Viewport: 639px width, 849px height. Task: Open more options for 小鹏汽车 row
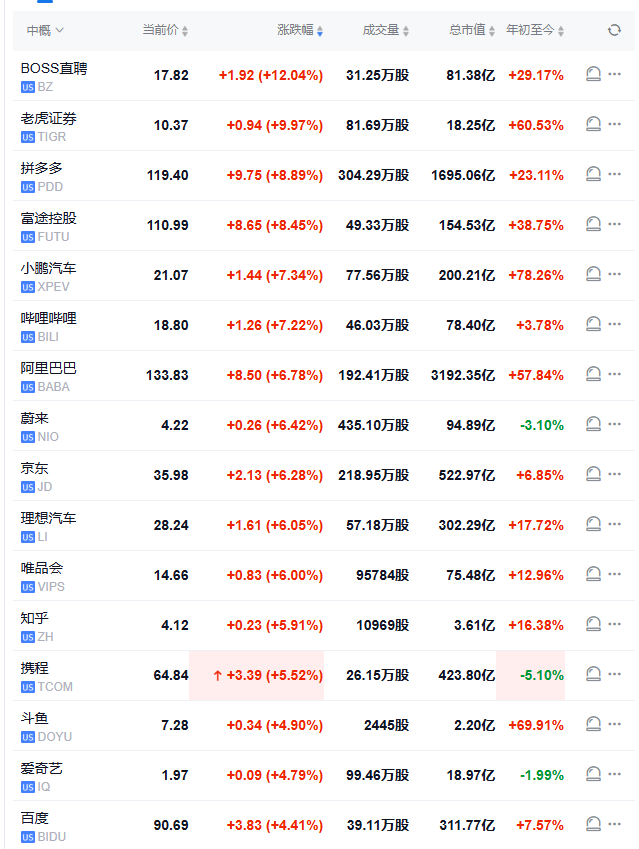[x=615, y=275]
